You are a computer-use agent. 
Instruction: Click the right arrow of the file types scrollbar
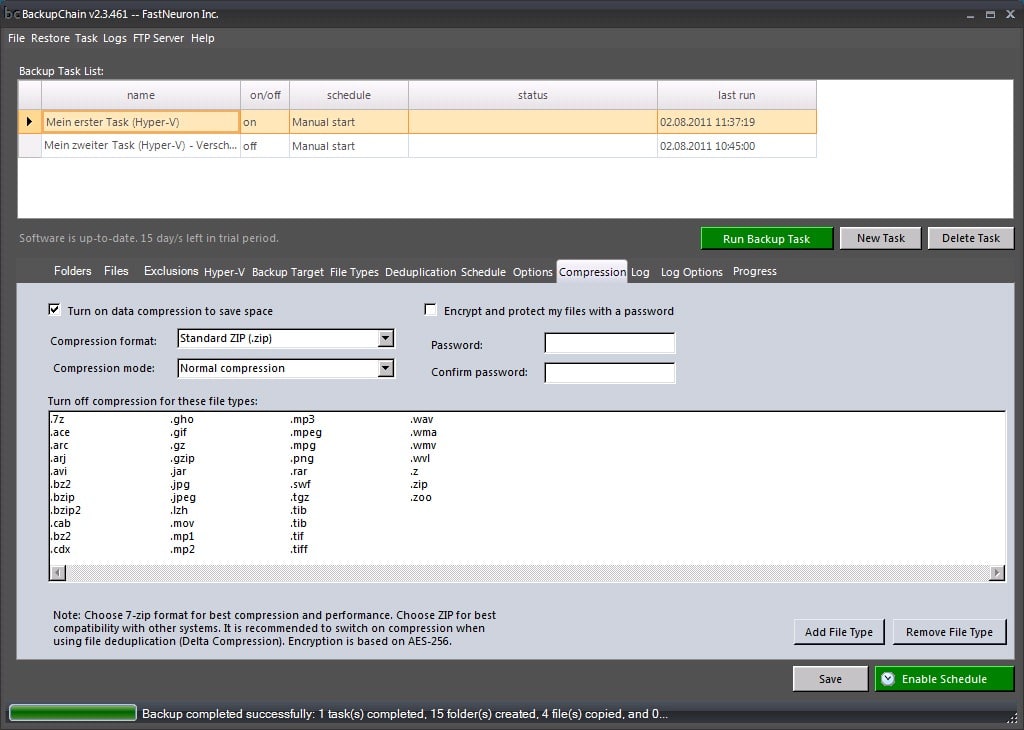coord(997,573)
